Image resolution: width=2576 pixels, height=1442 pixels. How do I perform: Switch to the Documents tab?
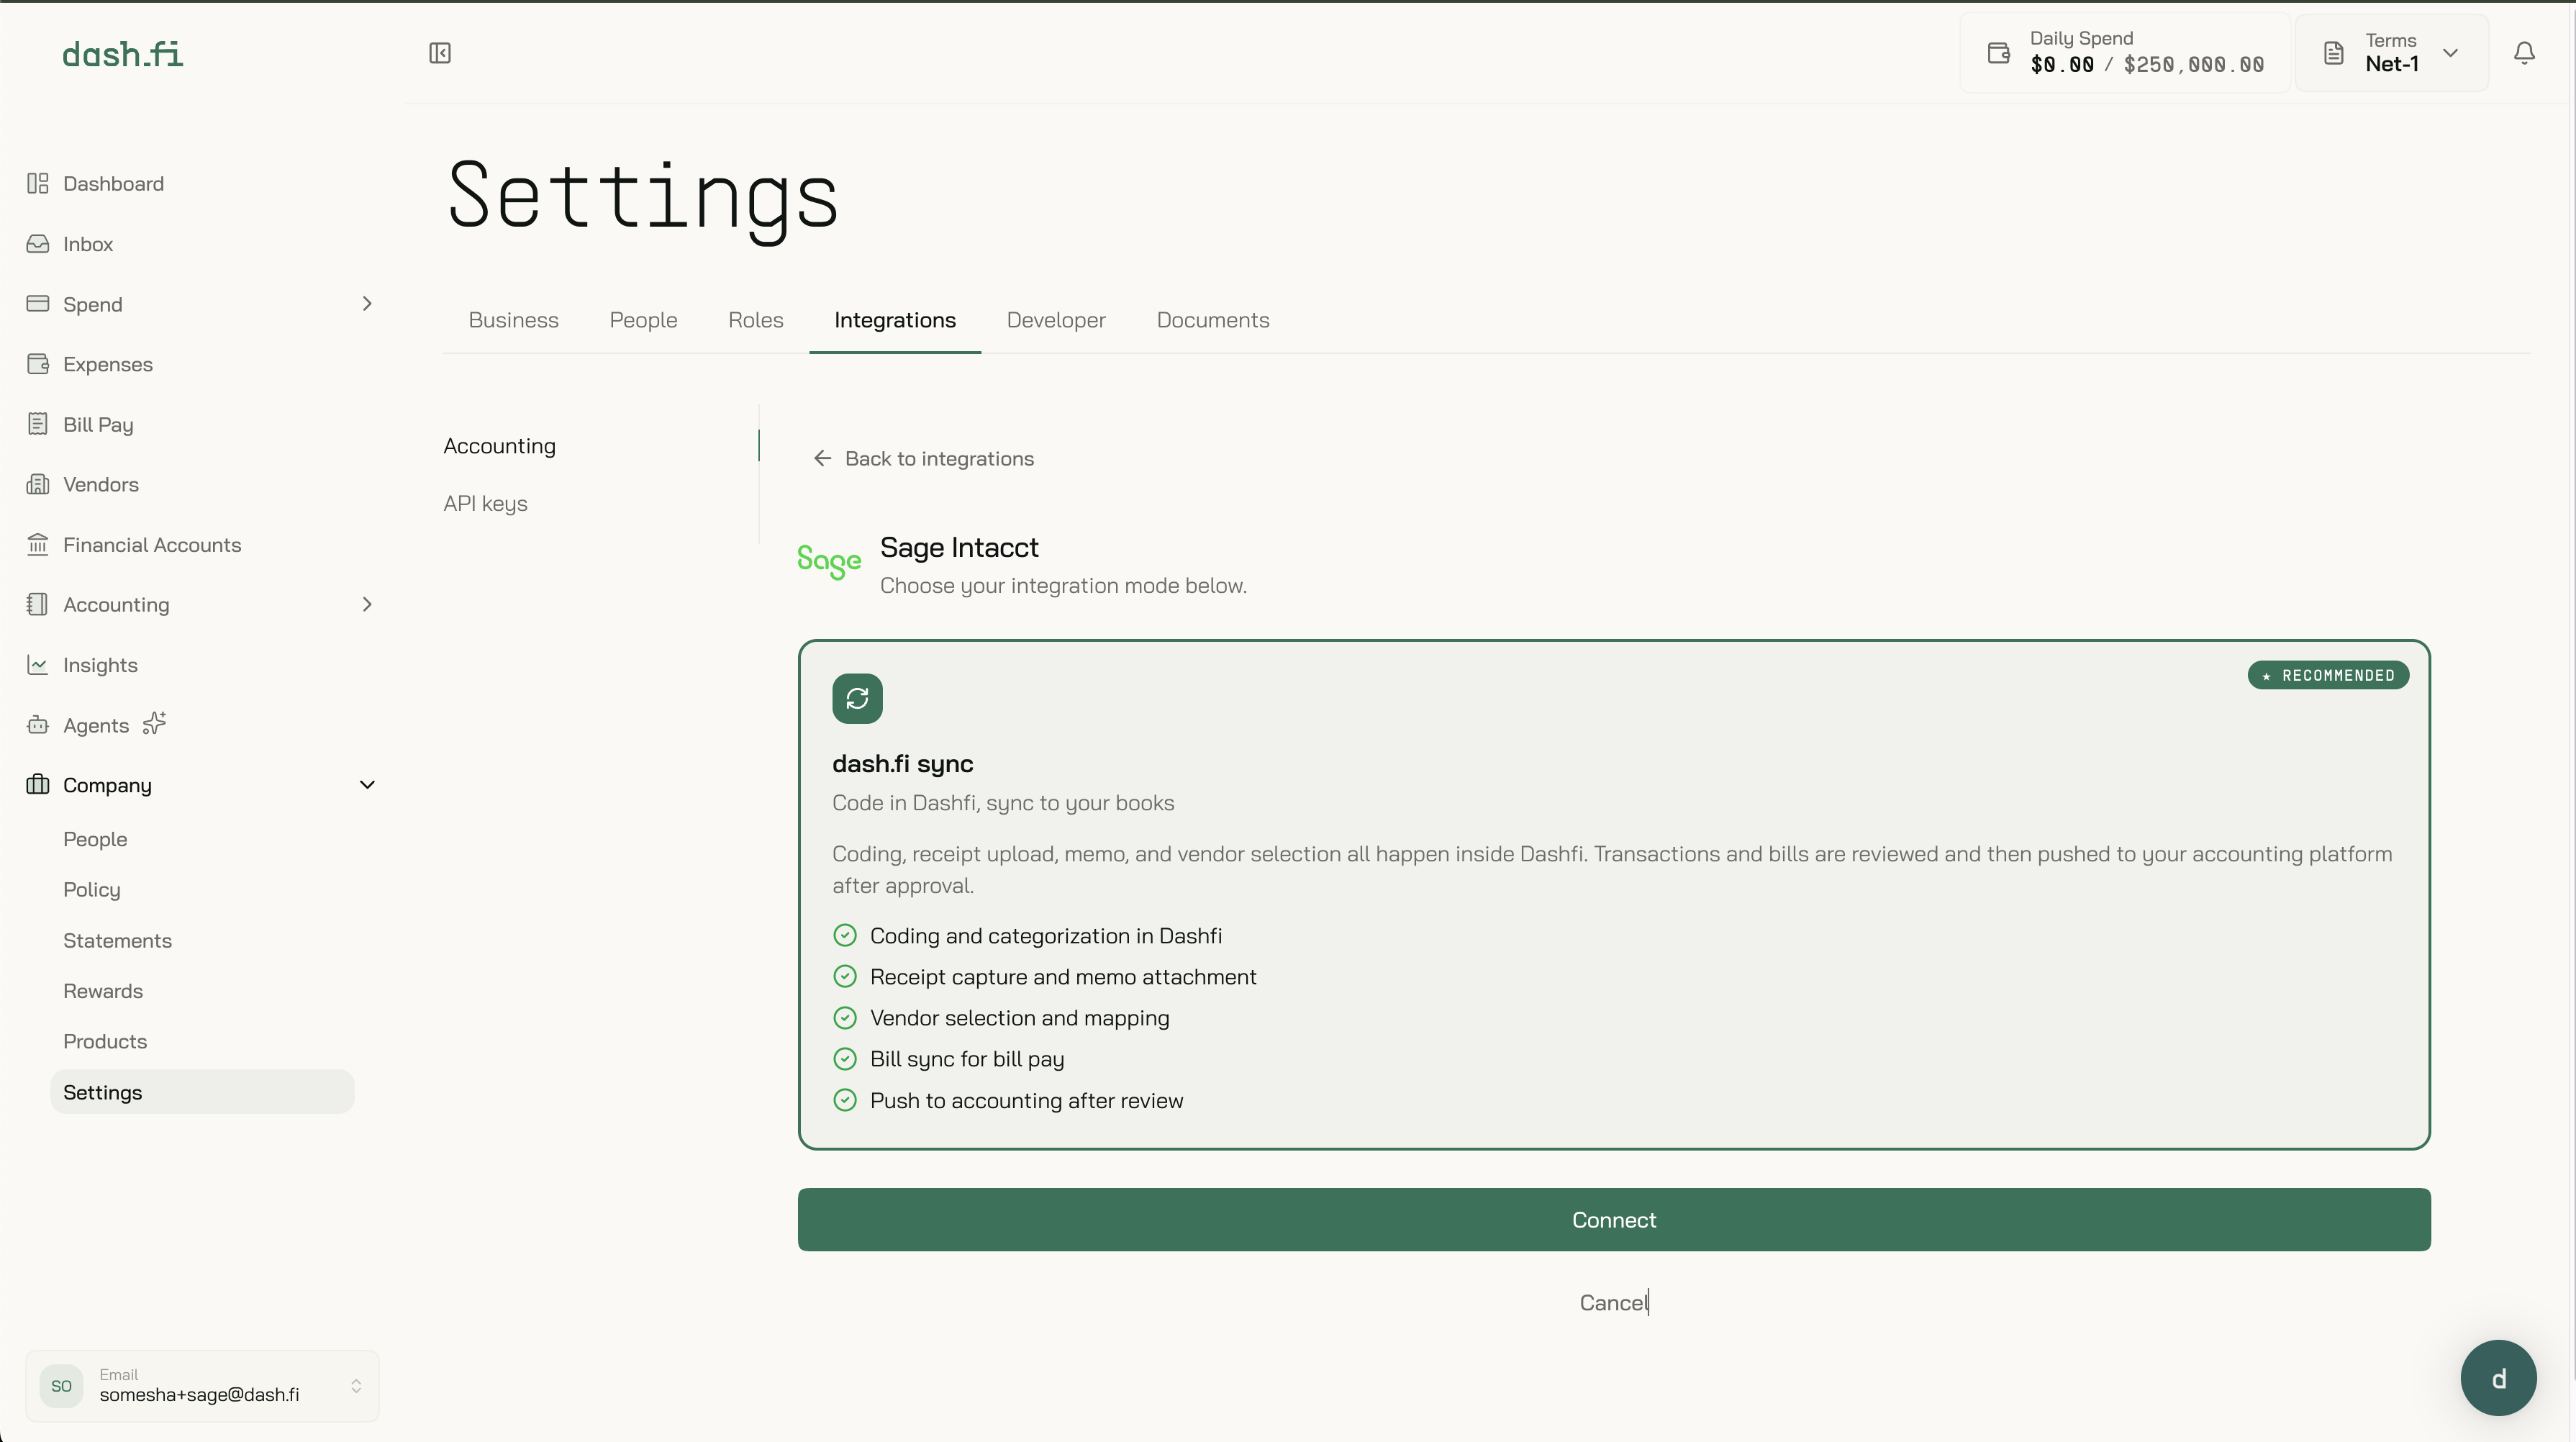pos(1213,320)
